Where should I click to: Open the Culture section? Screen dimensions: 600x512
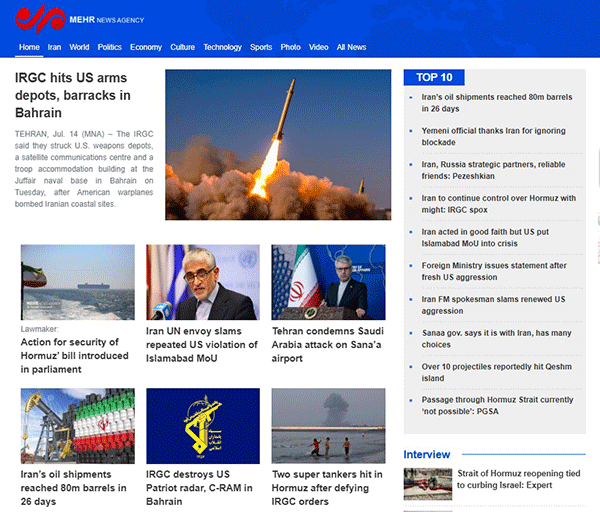[183, 47]
